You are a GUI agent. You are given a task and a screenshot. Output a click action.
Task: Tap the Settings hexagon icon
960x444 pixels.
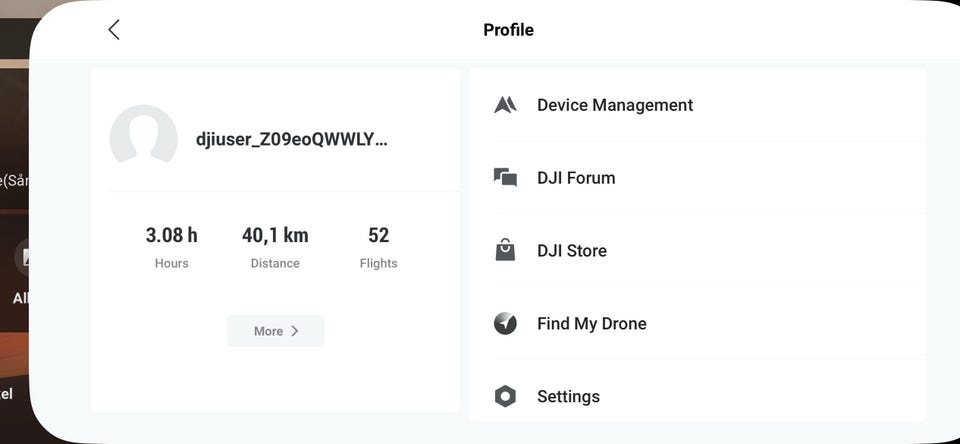click(x=505, y=396)
